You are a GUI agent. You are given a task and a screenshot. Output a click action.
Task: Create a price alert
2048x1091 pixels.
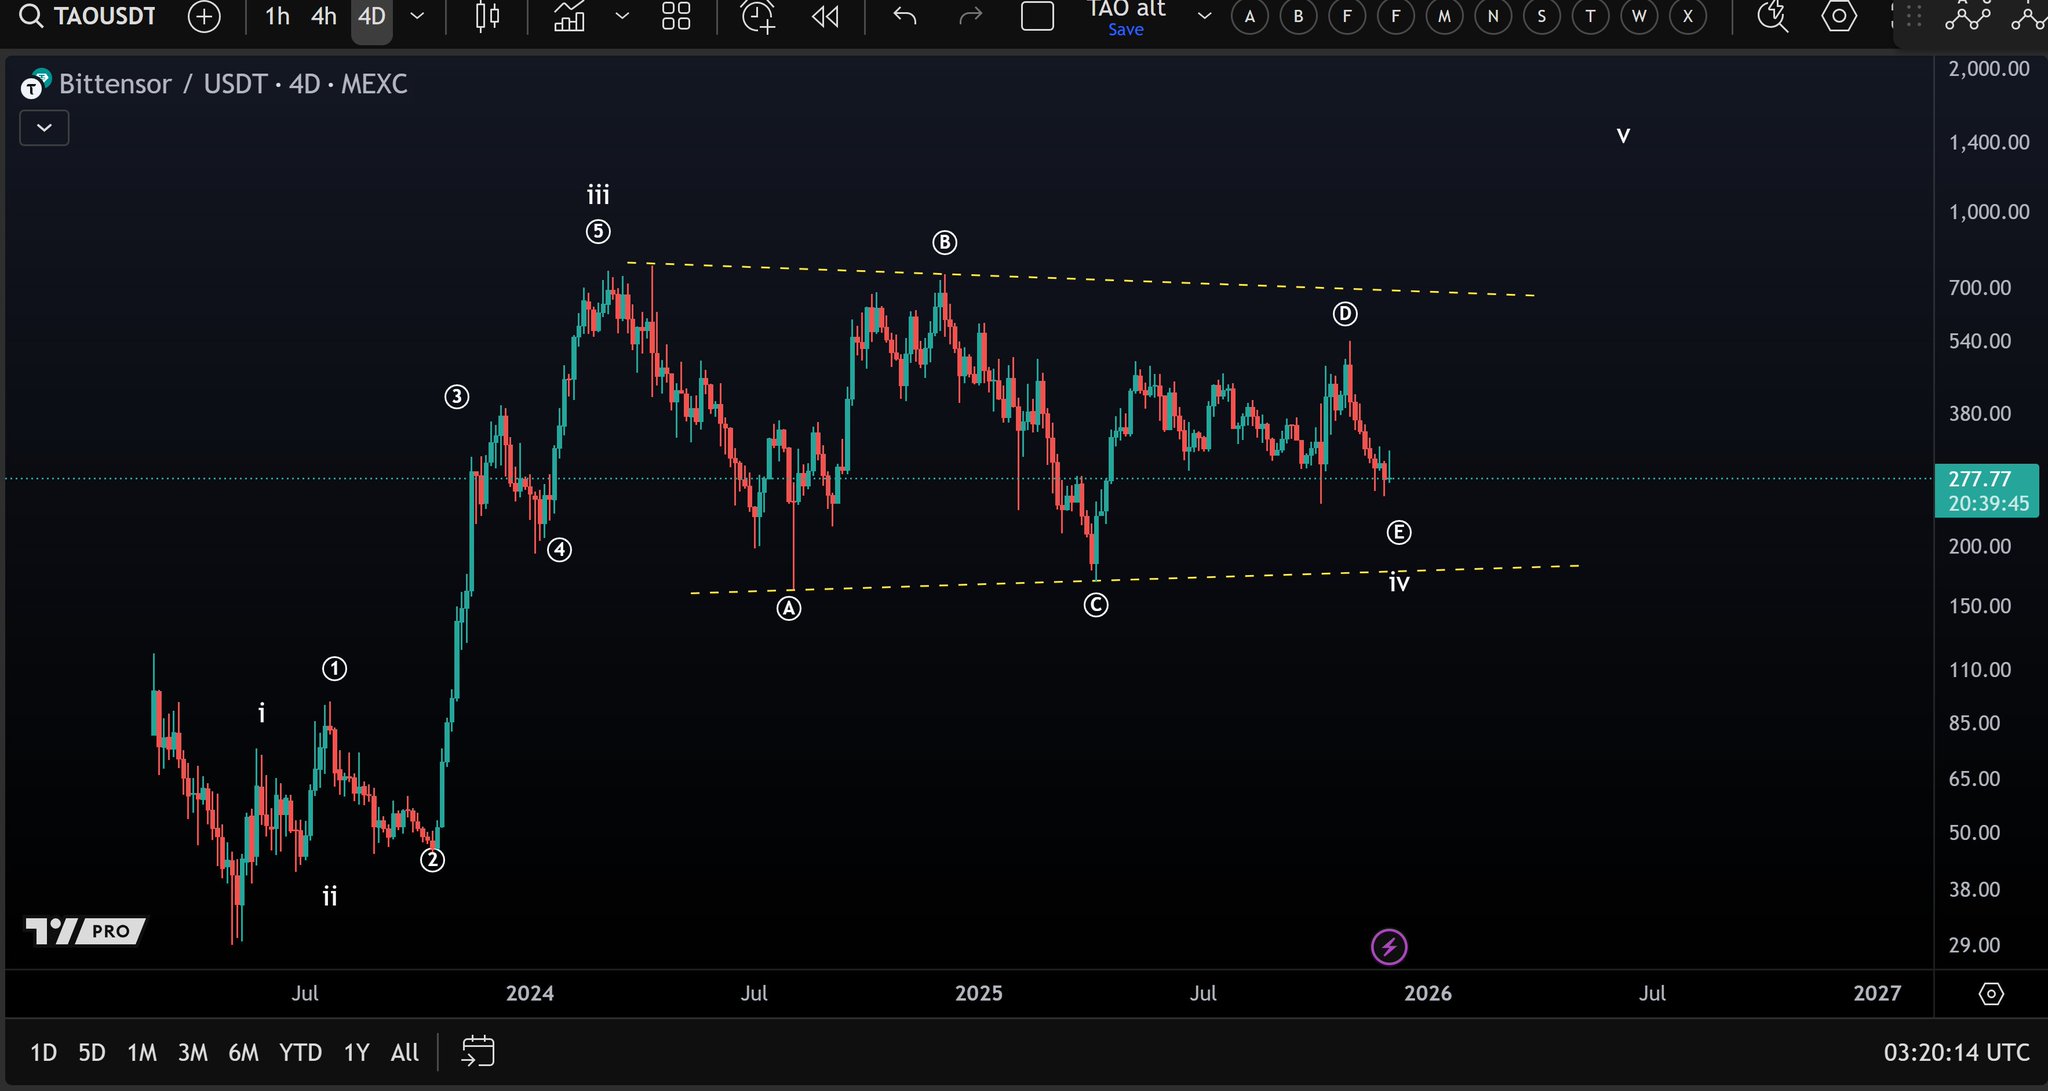tap(757, 16)
